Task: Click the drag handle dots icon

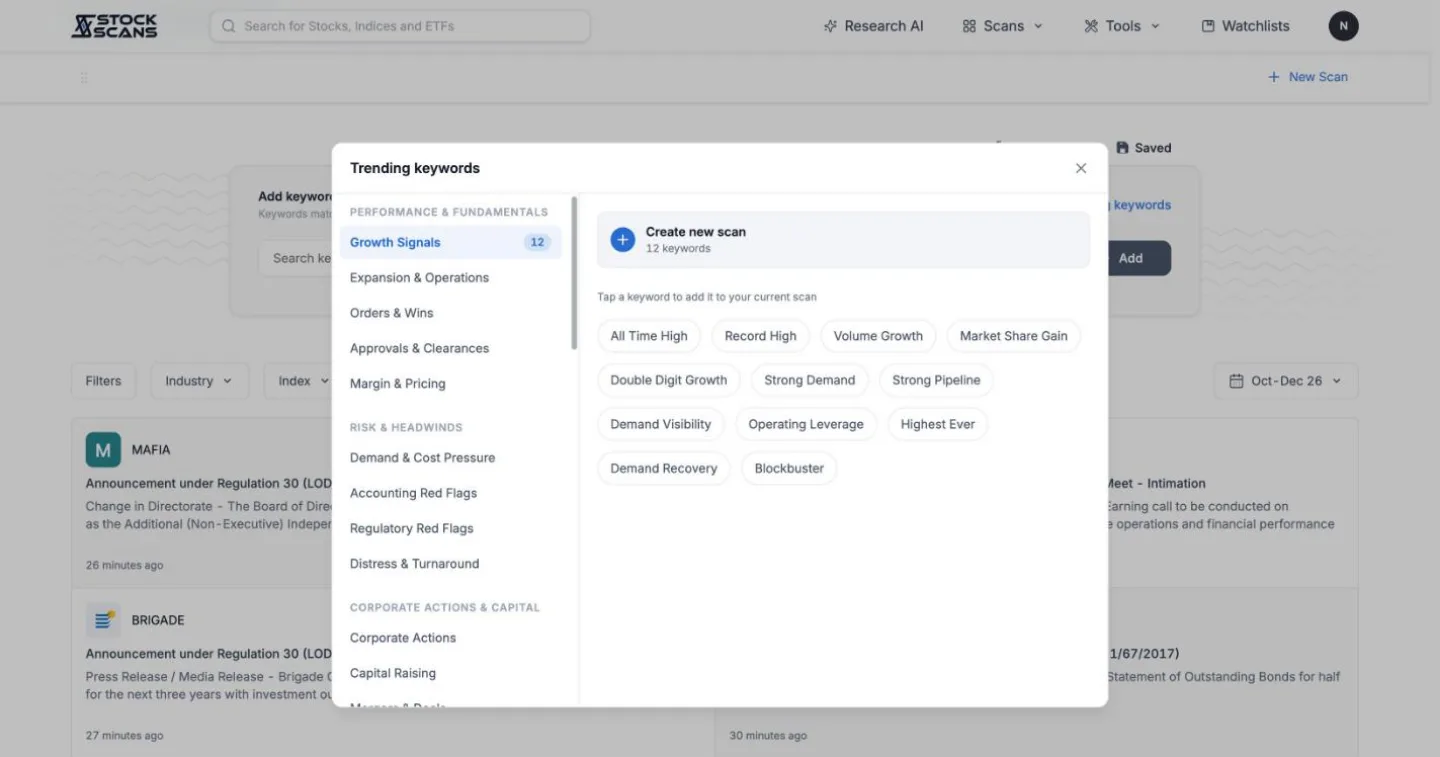Action: click(x=84, y=77)
